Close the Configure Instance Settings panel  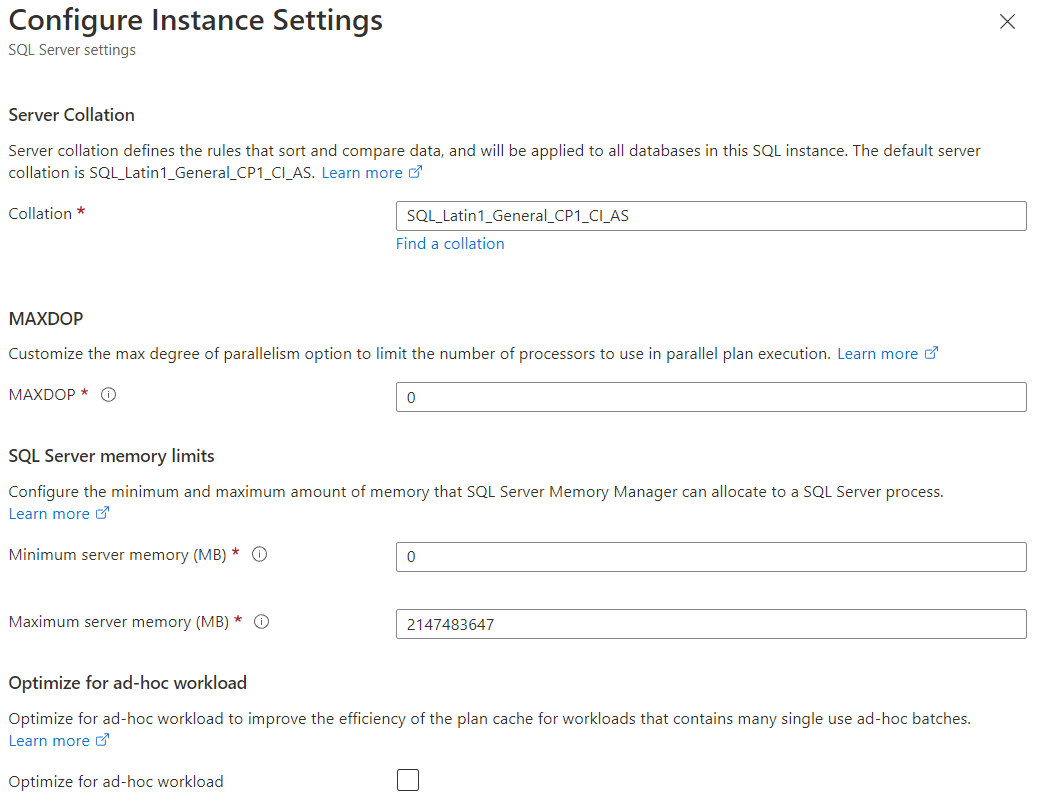1007,22
